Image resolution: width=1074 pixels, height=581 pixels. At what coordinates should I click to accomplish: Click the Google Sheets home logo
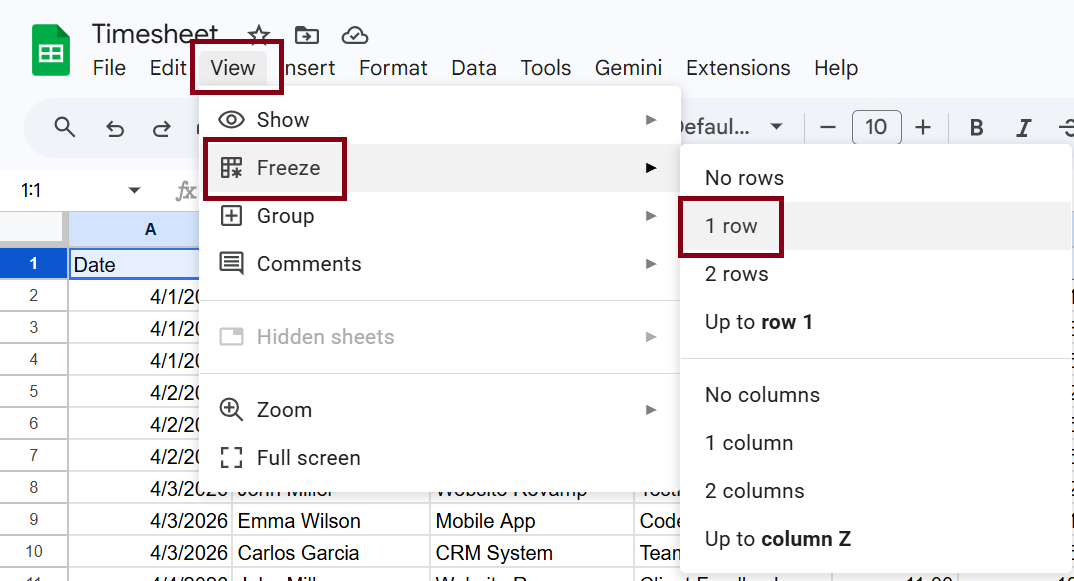[49, 52]
